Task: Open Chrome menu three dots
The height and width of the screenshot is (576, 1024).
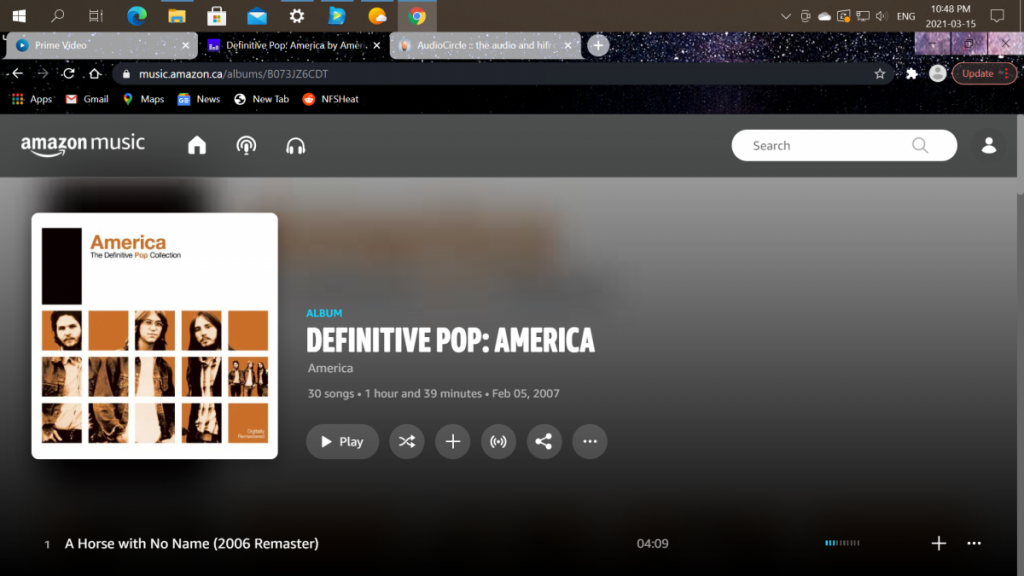Action: pyautogui.click(x=1007, y=73)
